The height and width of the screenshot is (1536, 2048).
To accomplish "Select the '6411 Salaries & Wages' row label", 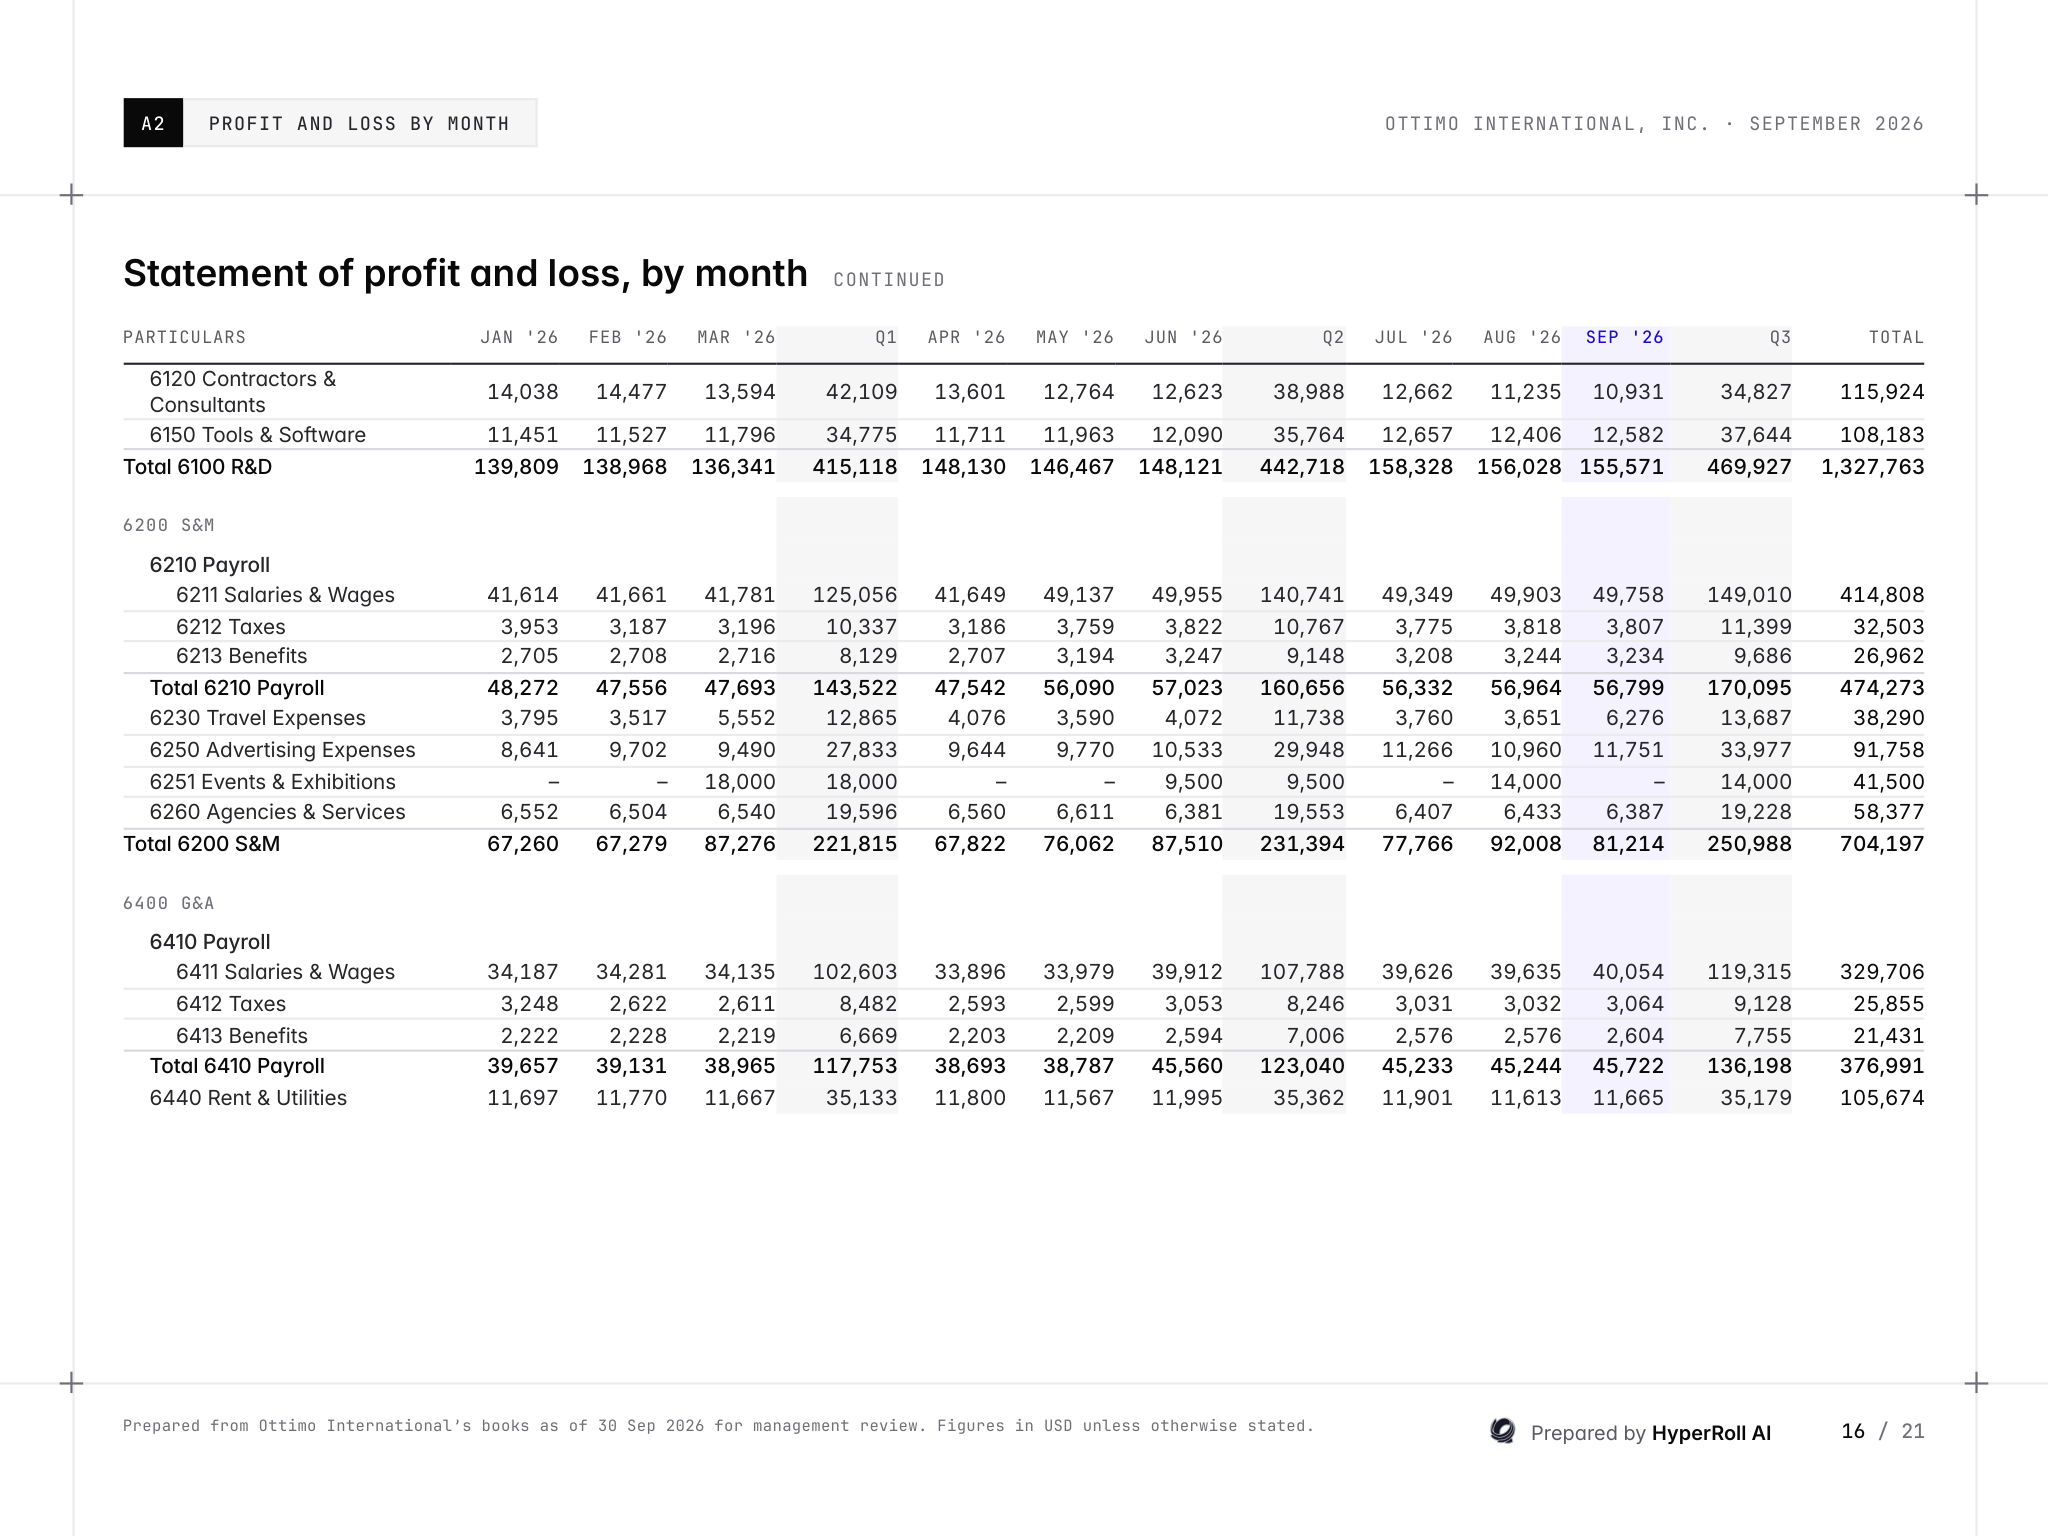I will [x=285, y=972].
